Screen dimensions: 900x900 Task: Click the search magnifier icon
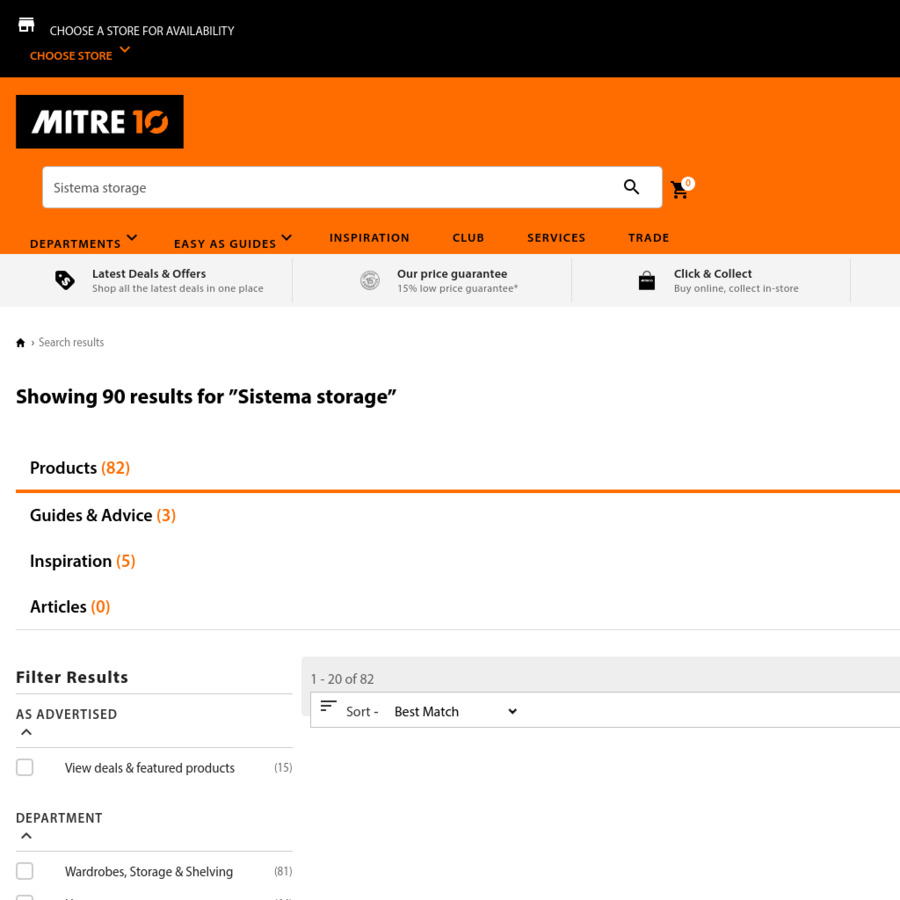[632, 187]
